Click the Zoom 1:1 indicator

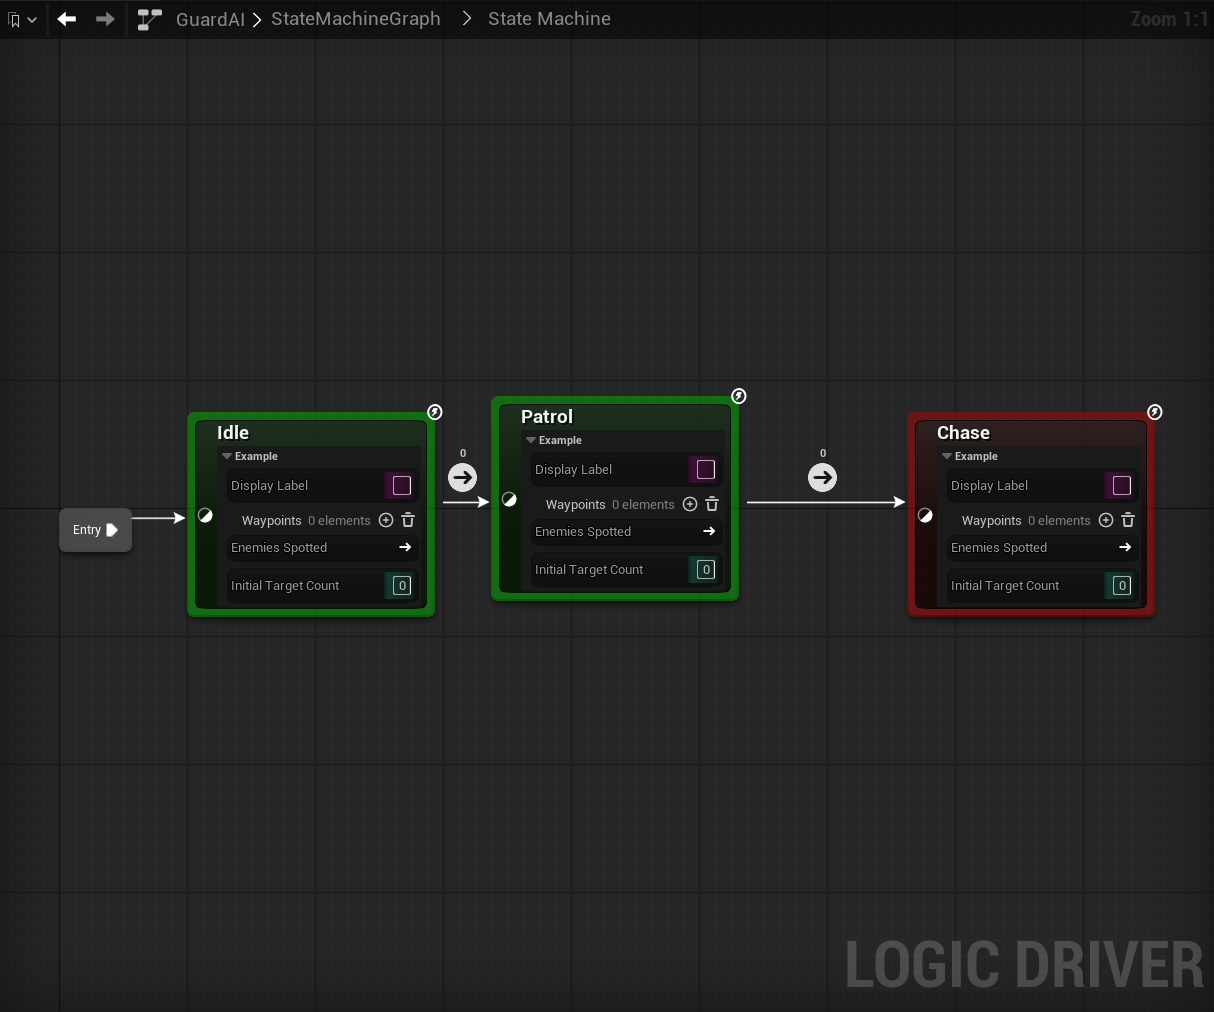(x=1169, y=19)
